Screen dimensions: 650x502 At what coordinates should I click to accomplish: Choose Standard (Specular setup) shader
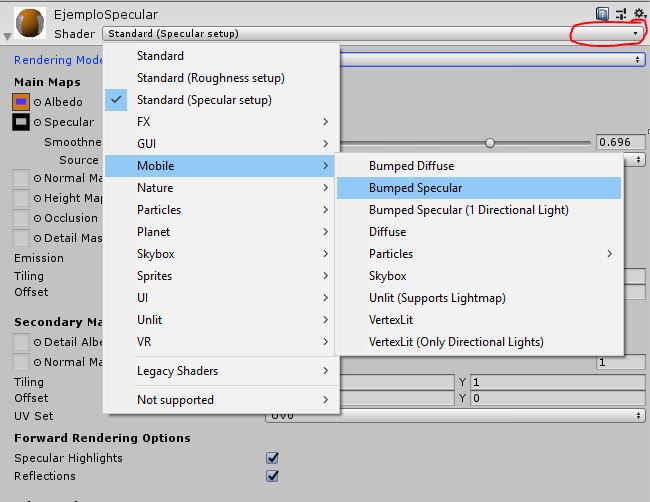click(x=222, y=100)
